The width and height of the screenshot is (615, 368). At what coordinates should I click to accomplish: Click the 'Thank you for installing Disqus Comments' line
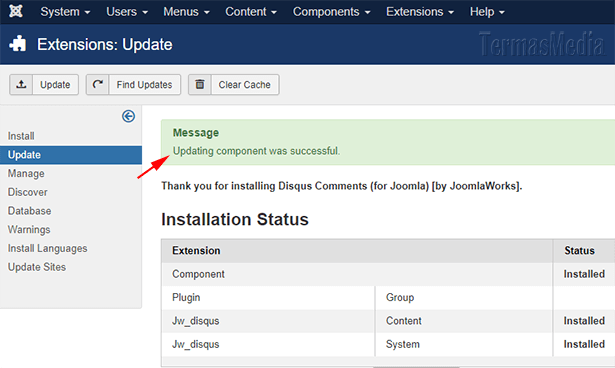point(342,186)
